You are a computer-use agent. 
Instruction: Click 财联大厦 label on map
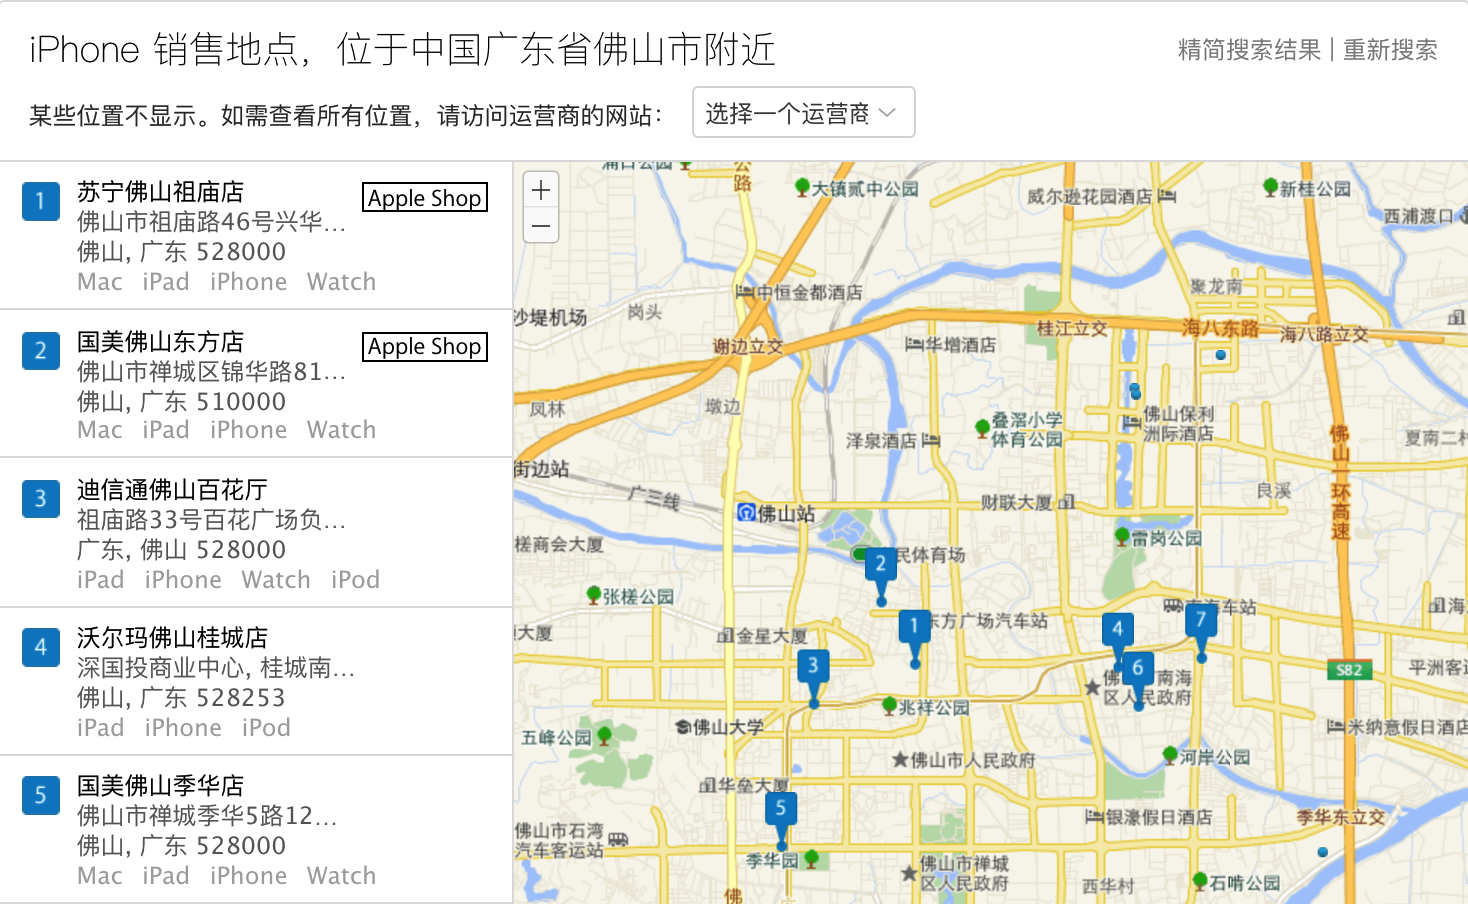(x=1017, y=502)
